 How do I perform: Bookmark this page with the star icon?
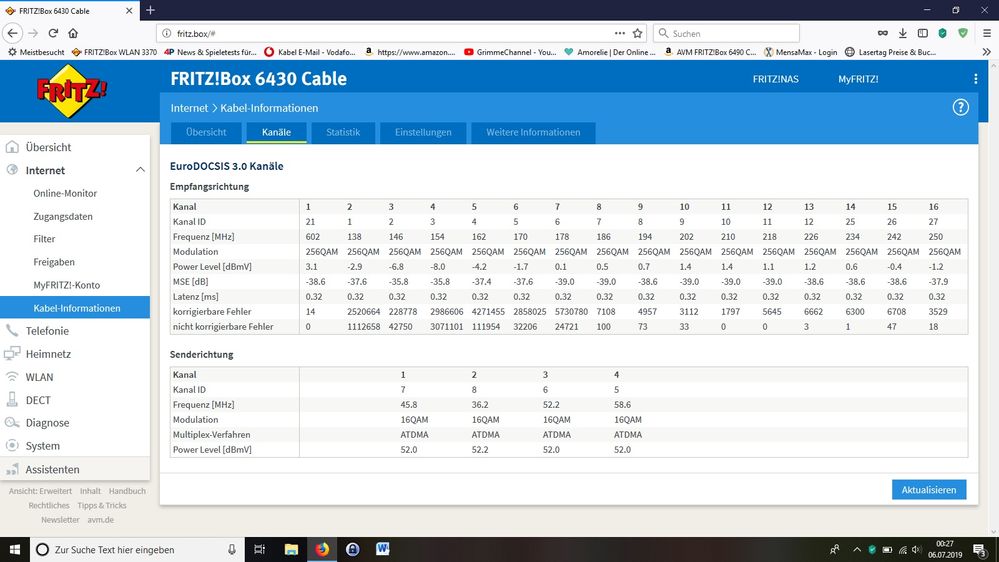[638, 33]
